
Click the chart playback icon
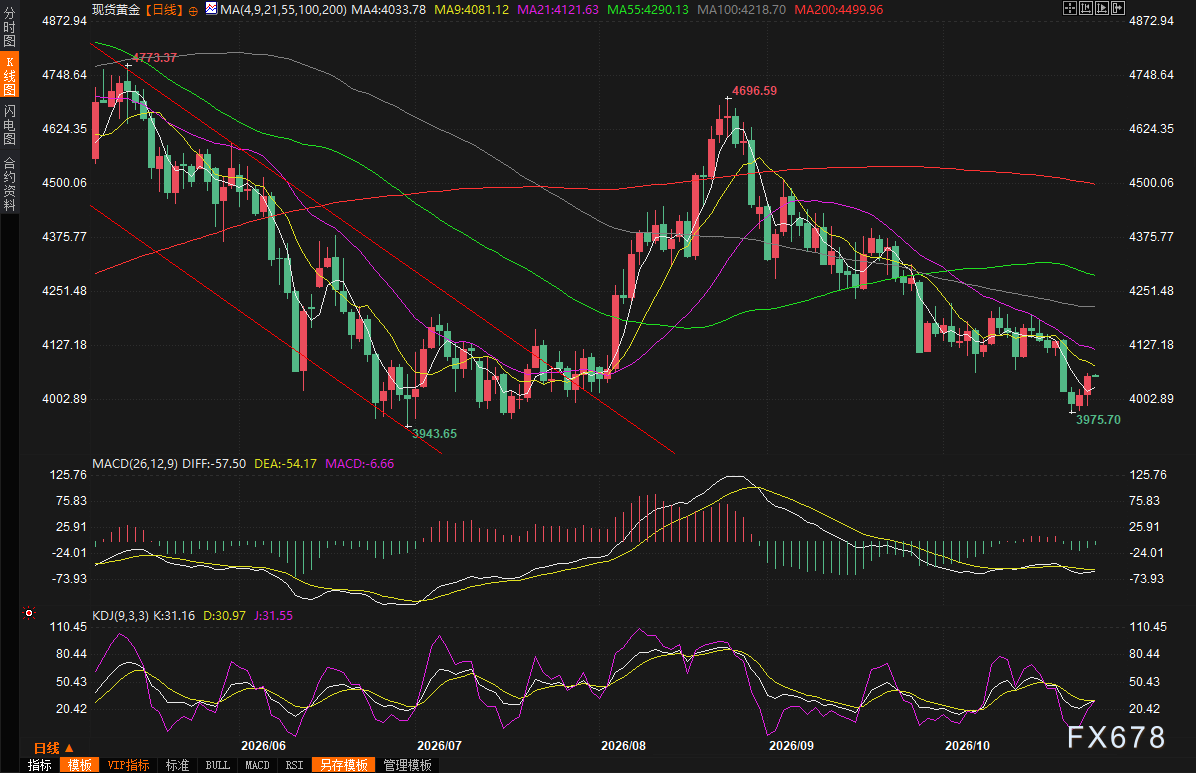pyautogui.click(x=1102, y=8)
